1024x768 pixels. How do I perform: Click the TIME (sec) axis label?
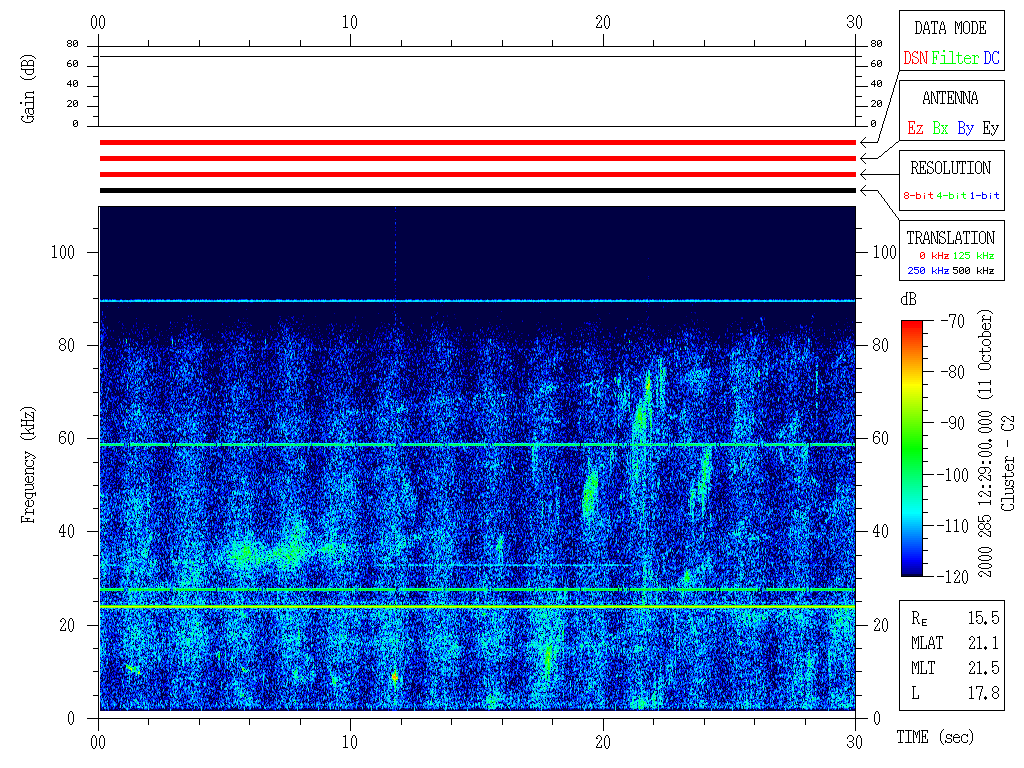point(933,737)
